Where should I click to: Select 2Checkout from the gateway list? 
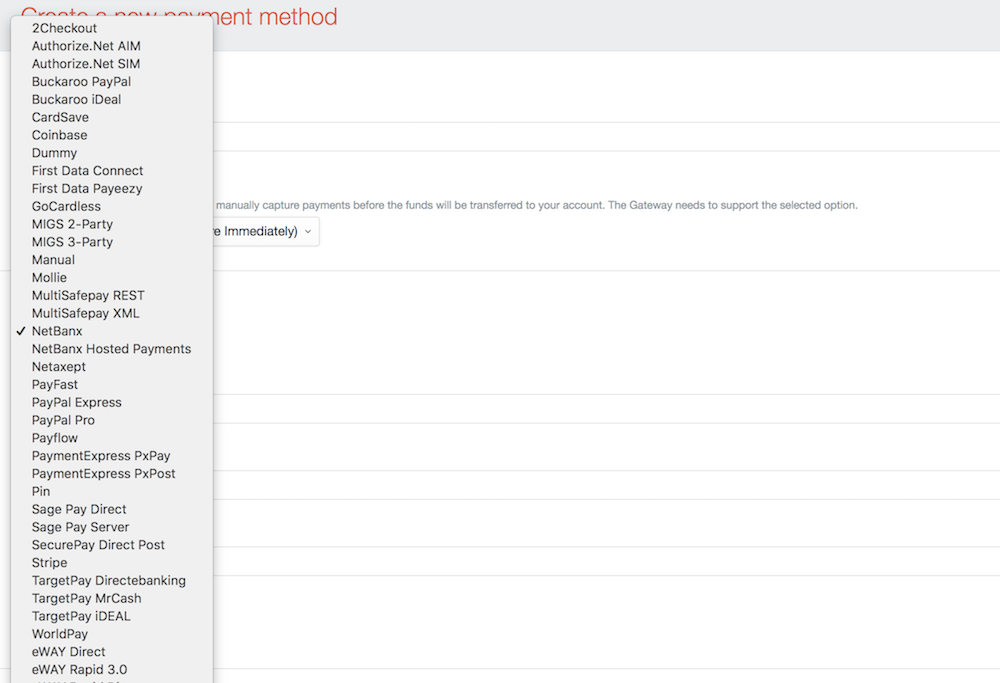(112, 28)
